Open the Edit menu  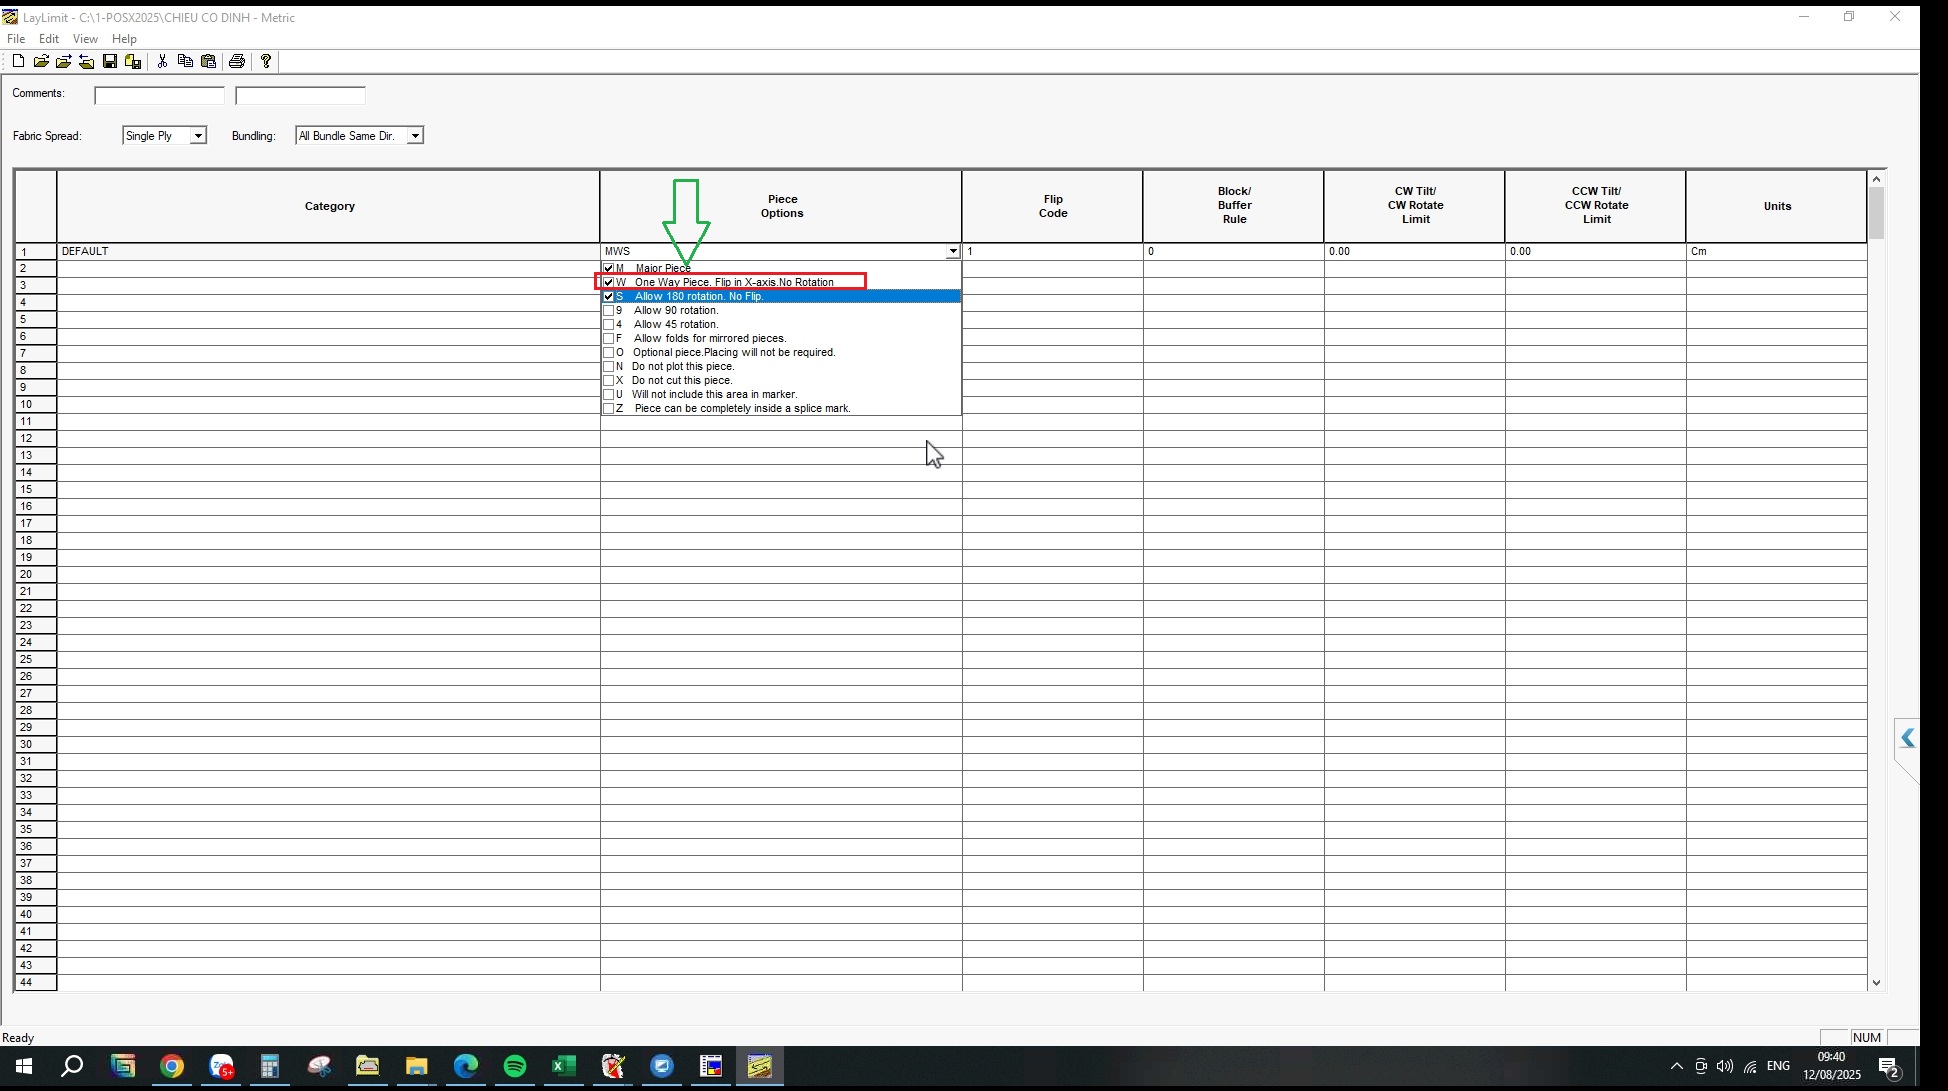(x=49, y=39)
